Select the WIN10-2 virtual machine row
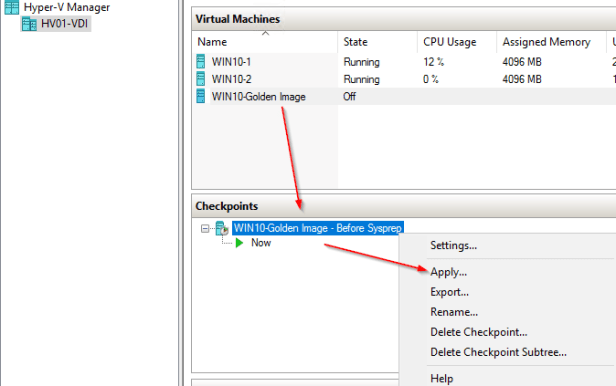The image size is (616, 386). coord(404,79)
